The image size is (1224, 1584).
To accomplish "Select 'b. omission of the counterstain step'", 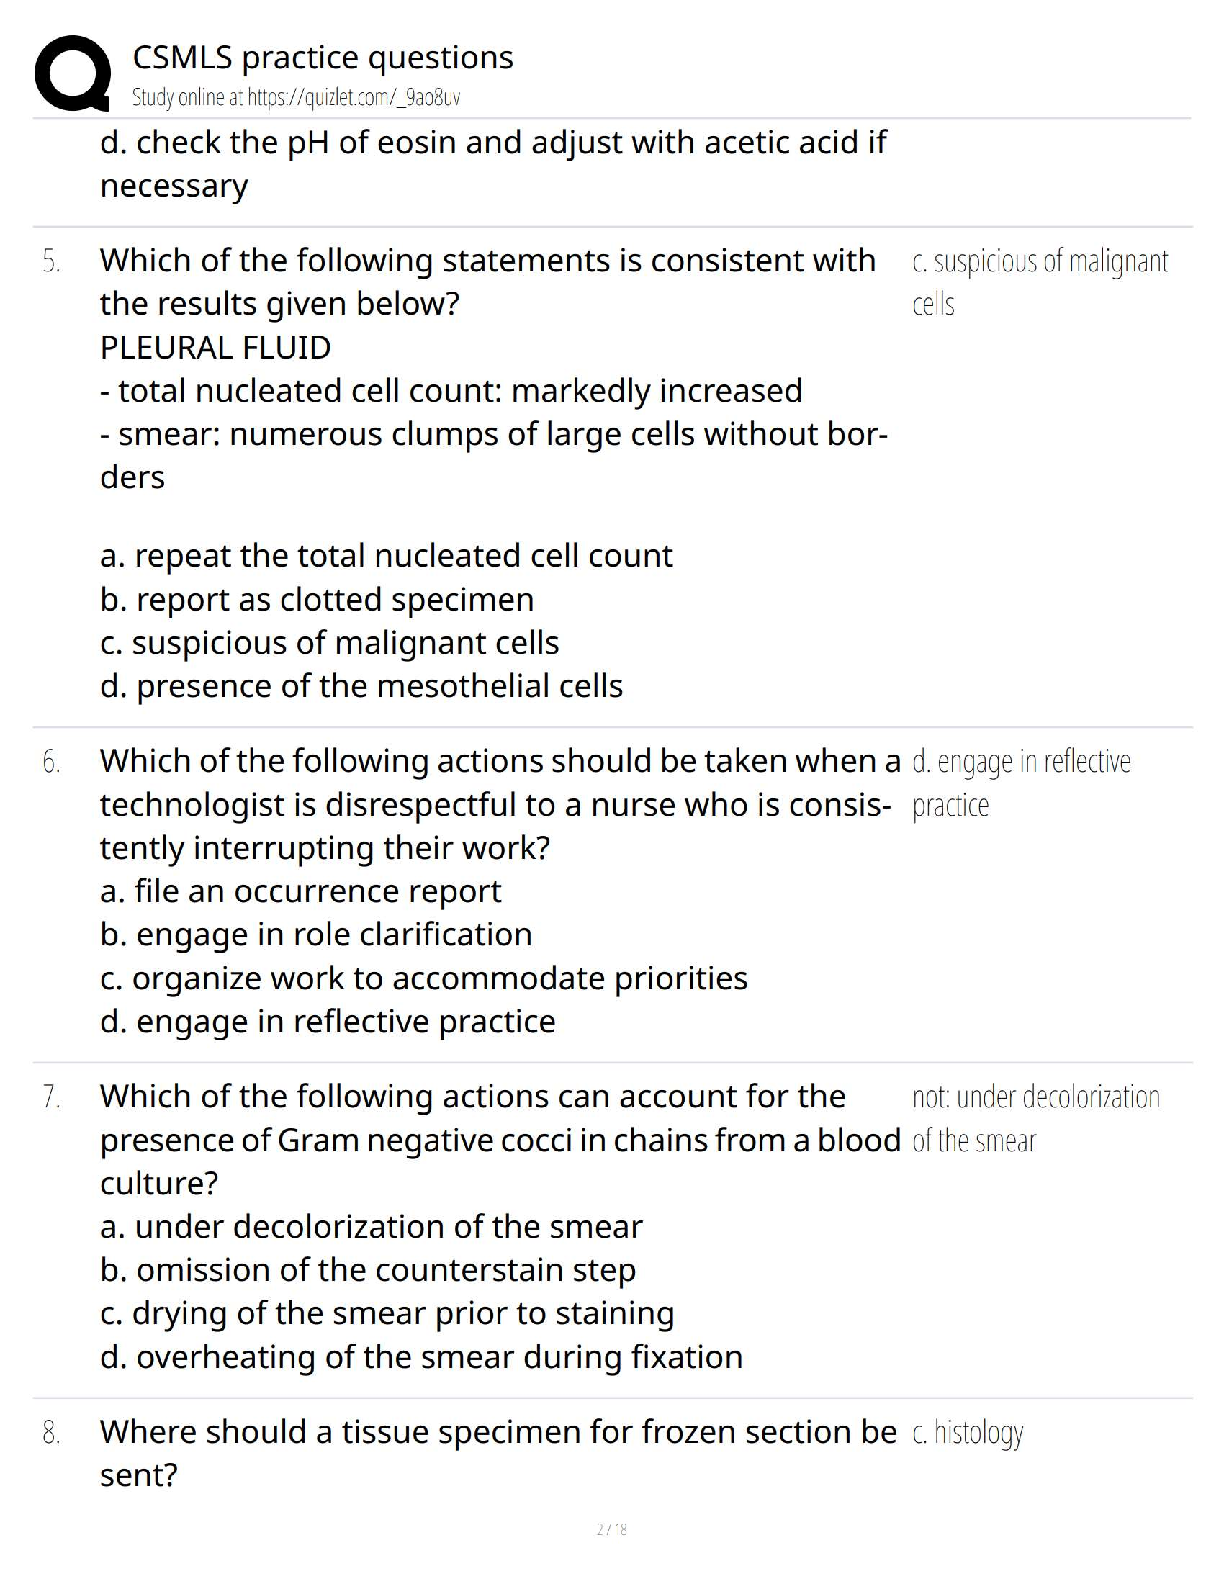I will point(368,1270).
